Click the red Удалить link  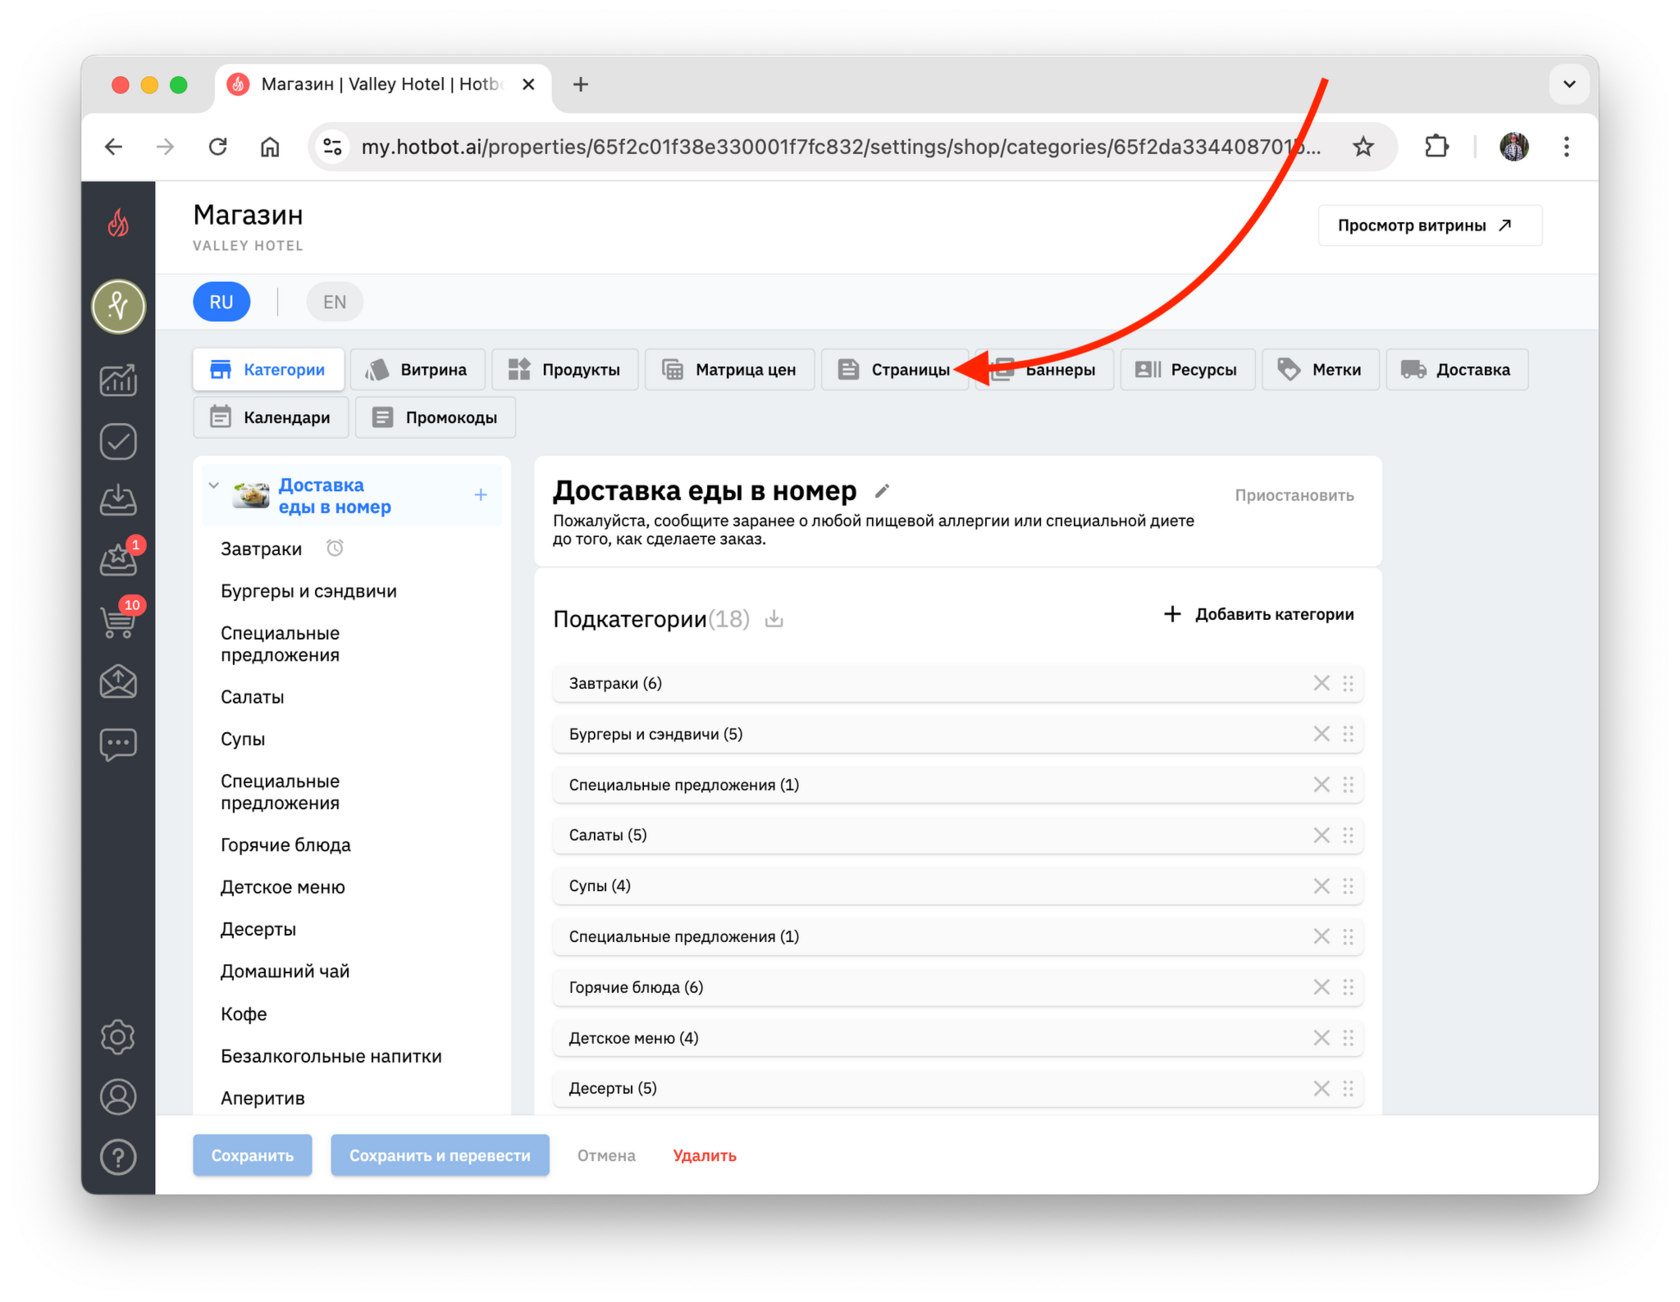[705, 1155]
